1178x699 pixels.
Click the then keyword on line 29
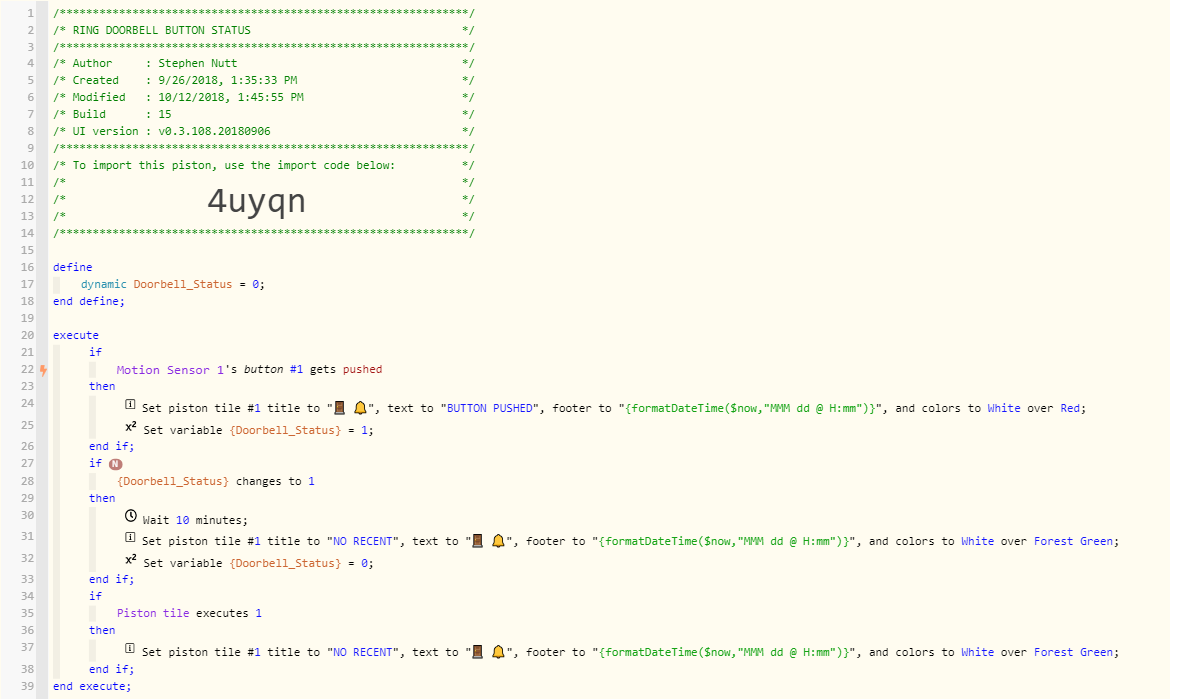coord(102,498)
